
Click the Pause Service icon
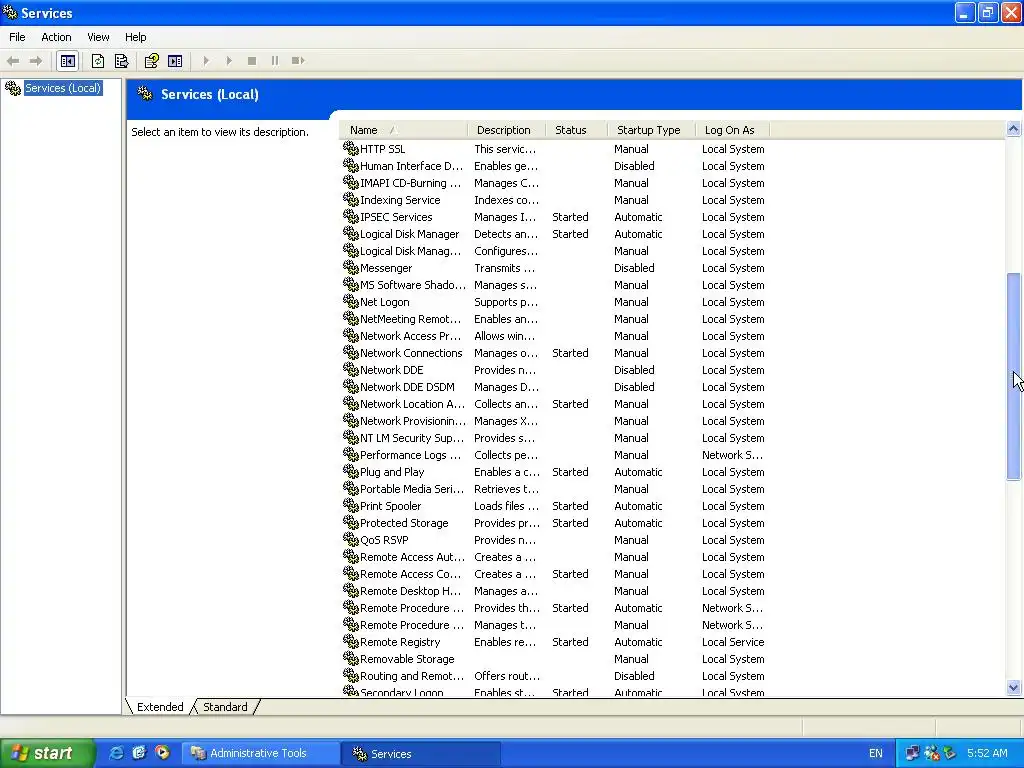click(274, 61)
